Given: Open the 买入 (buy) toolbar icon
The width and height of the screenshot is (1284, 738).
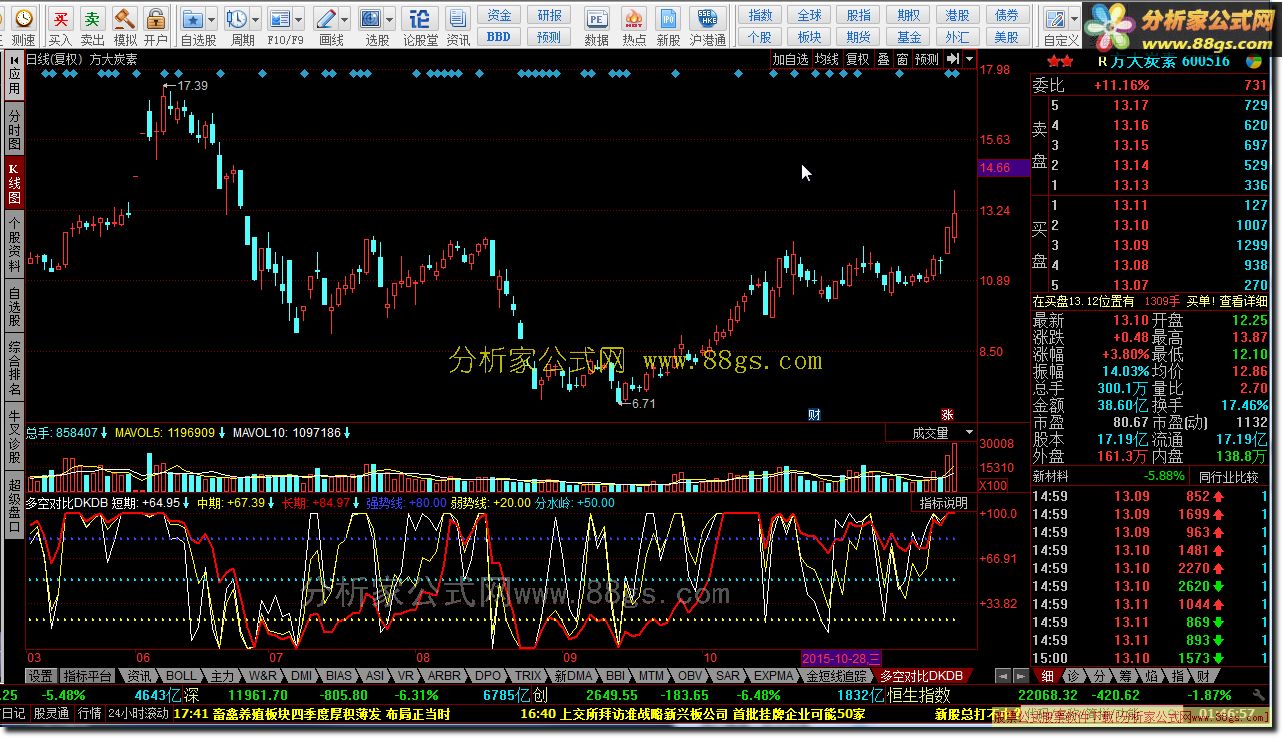Looking at the screenshot, I should tap(60, 18).
